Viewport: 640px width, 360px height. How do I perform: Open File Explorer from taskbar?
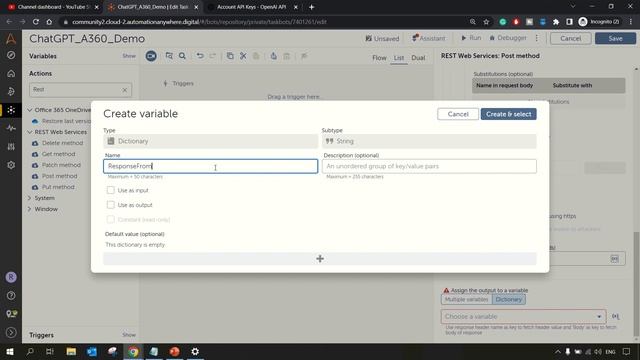click(71, 351)
